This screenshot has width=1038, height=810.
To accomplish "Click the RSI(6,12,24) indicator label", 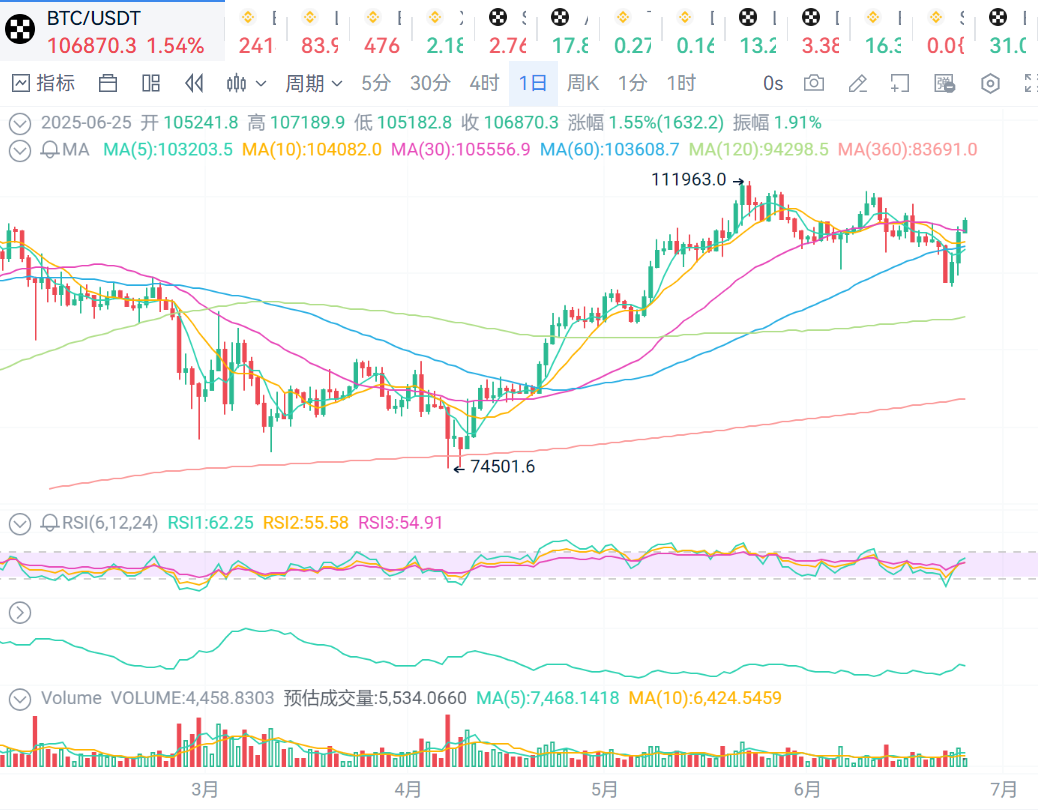I will (x=110, y=523).
